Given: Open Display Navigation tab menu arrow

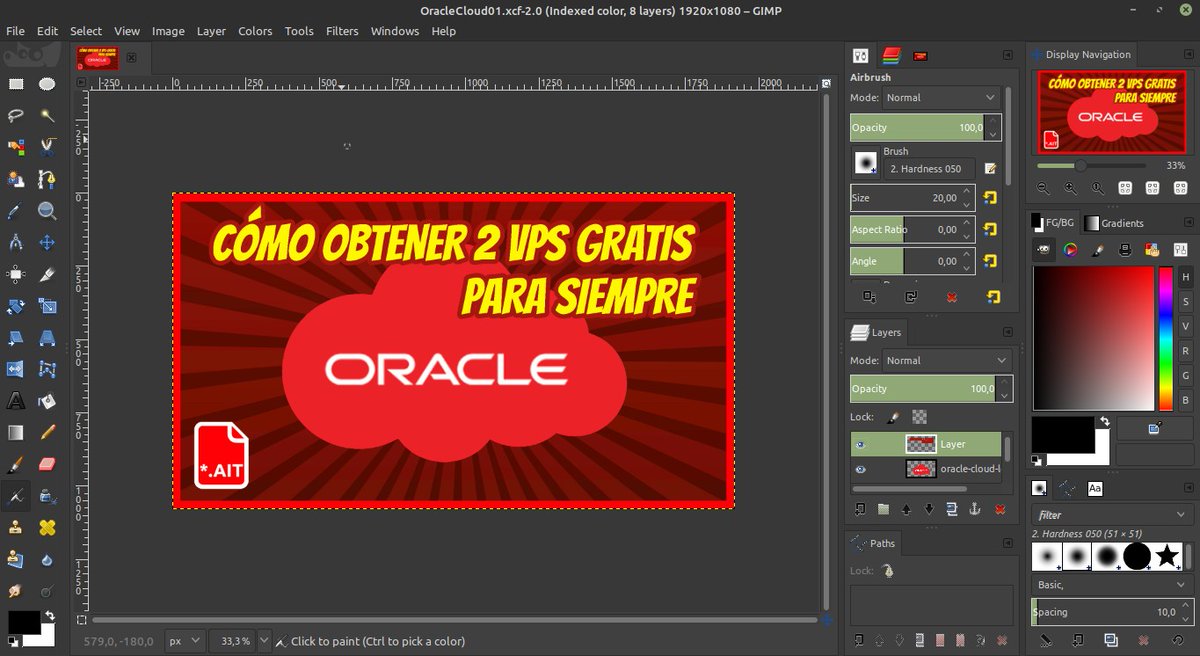Looking at the screenshot, I should (x=1189, y=55).
